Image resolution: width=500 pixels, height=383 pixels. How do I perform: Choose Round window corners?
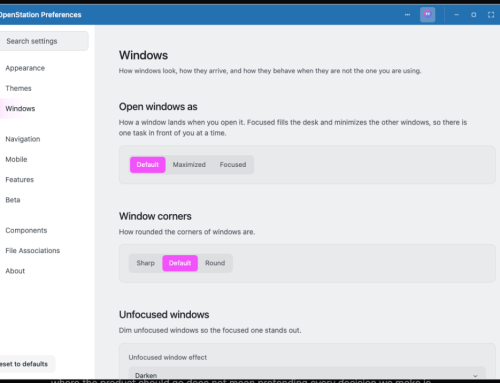215,263
